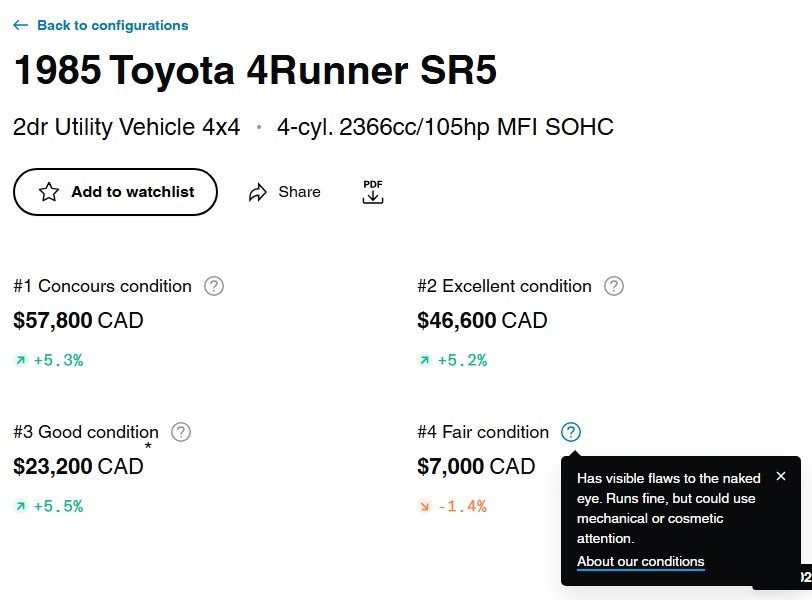The image size is (812, 600).
Task: Click the $7,000 CAD Fair value
Action: [476, 466]
